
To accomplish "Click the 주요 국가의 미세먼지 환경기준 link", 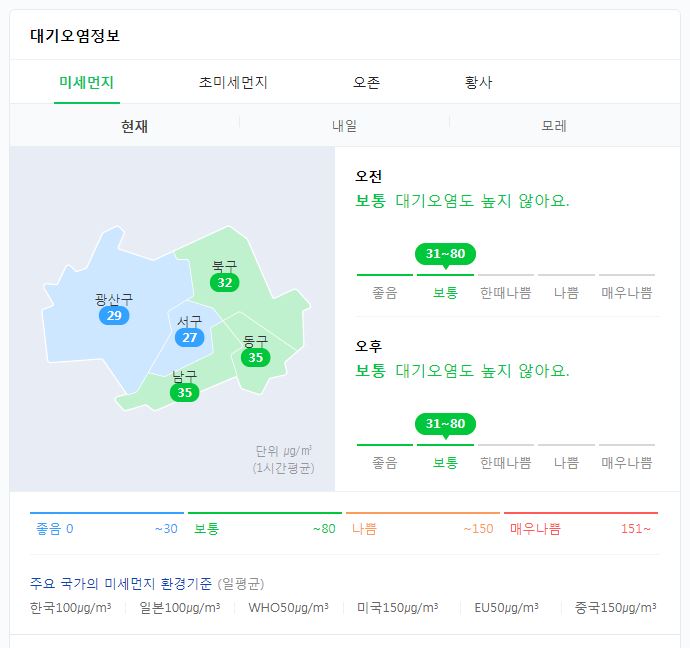I will (x=121, y=584).
